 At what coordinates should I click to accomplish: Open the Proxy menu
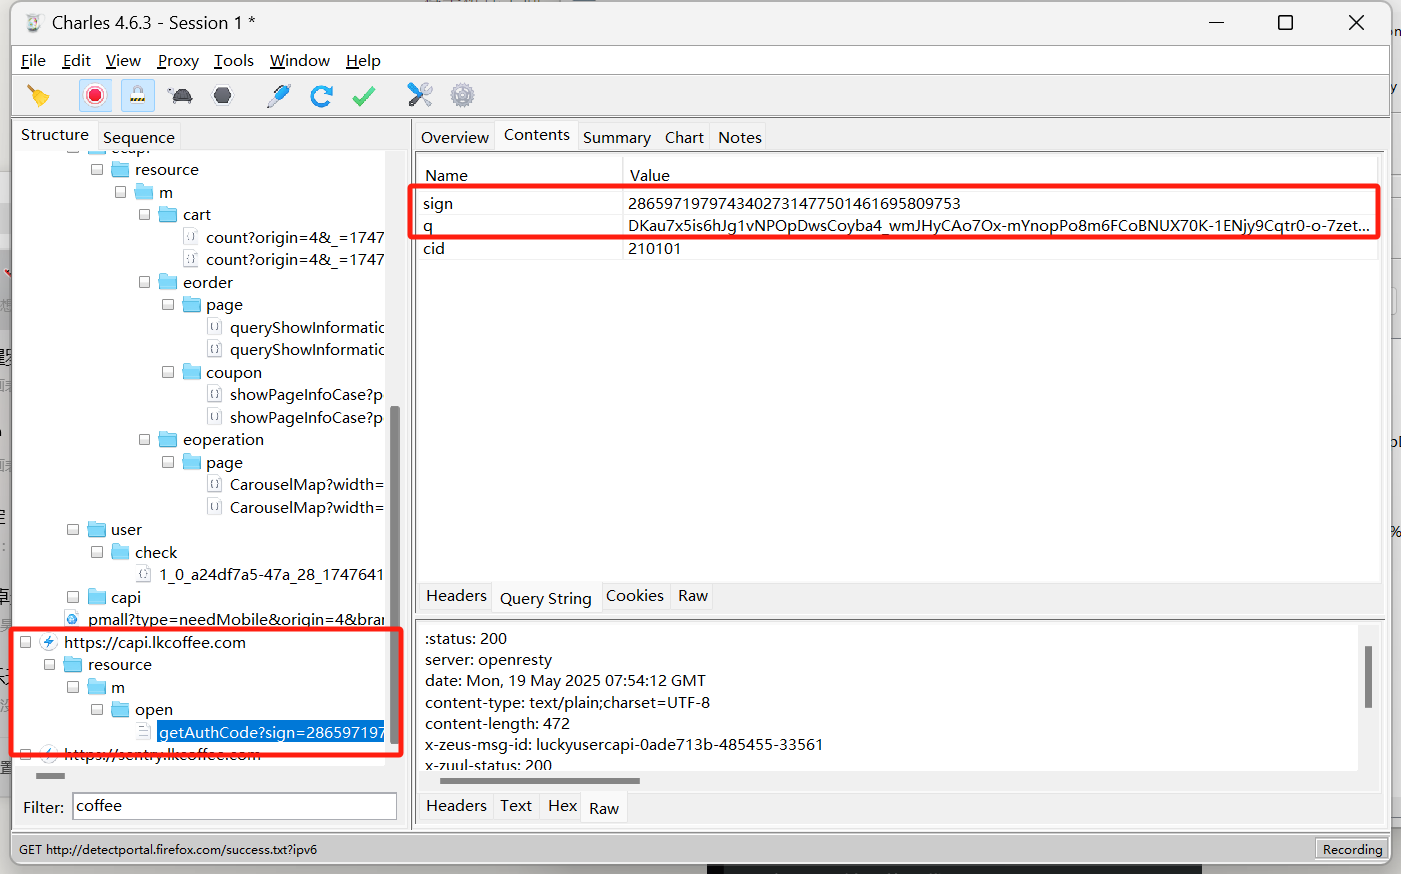(x=178, y=61)
